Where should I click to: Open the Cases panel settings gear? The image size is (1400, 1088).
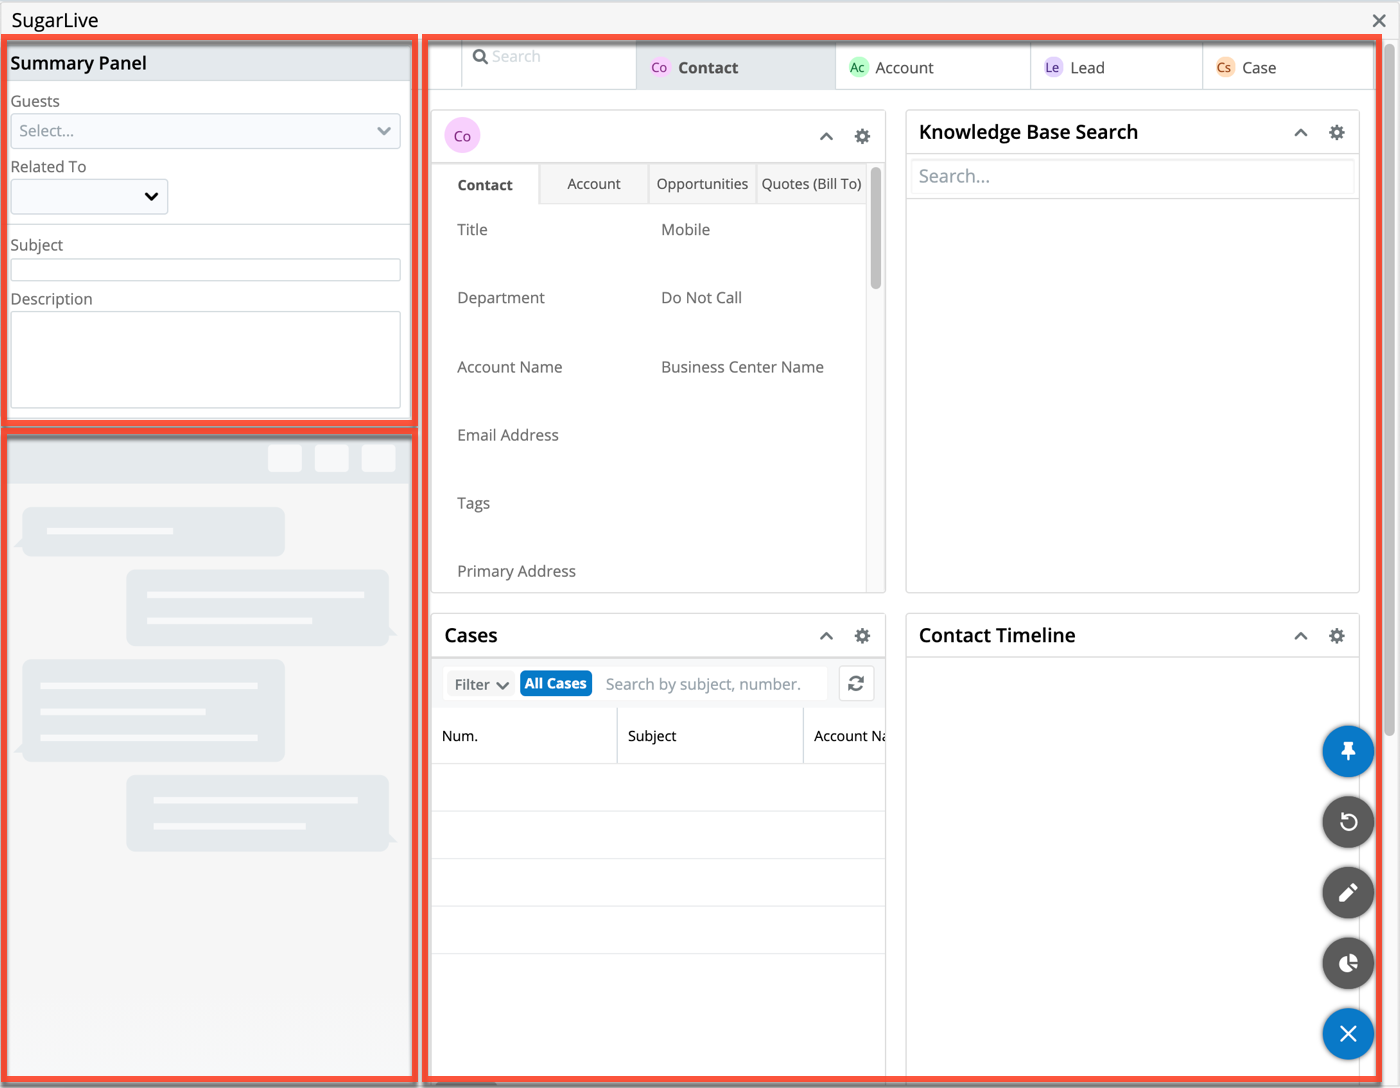862,635
